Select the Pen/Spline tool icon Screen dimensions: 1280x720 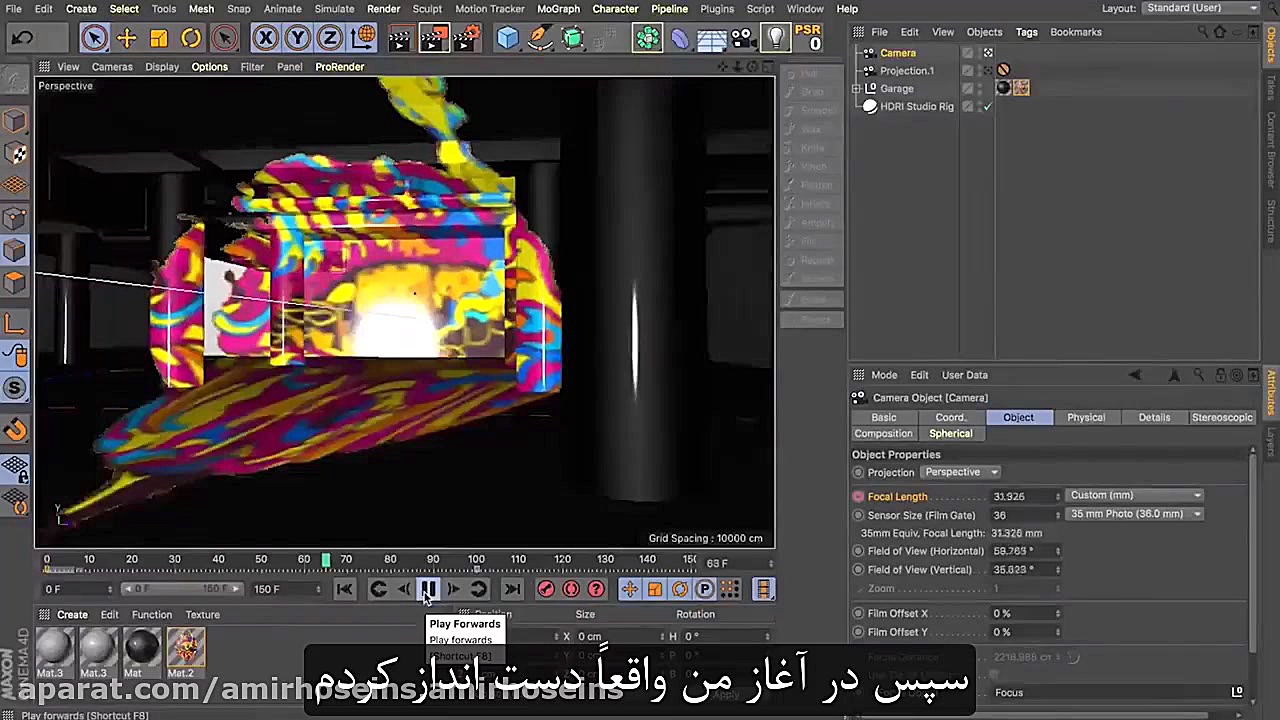[540, 38]
